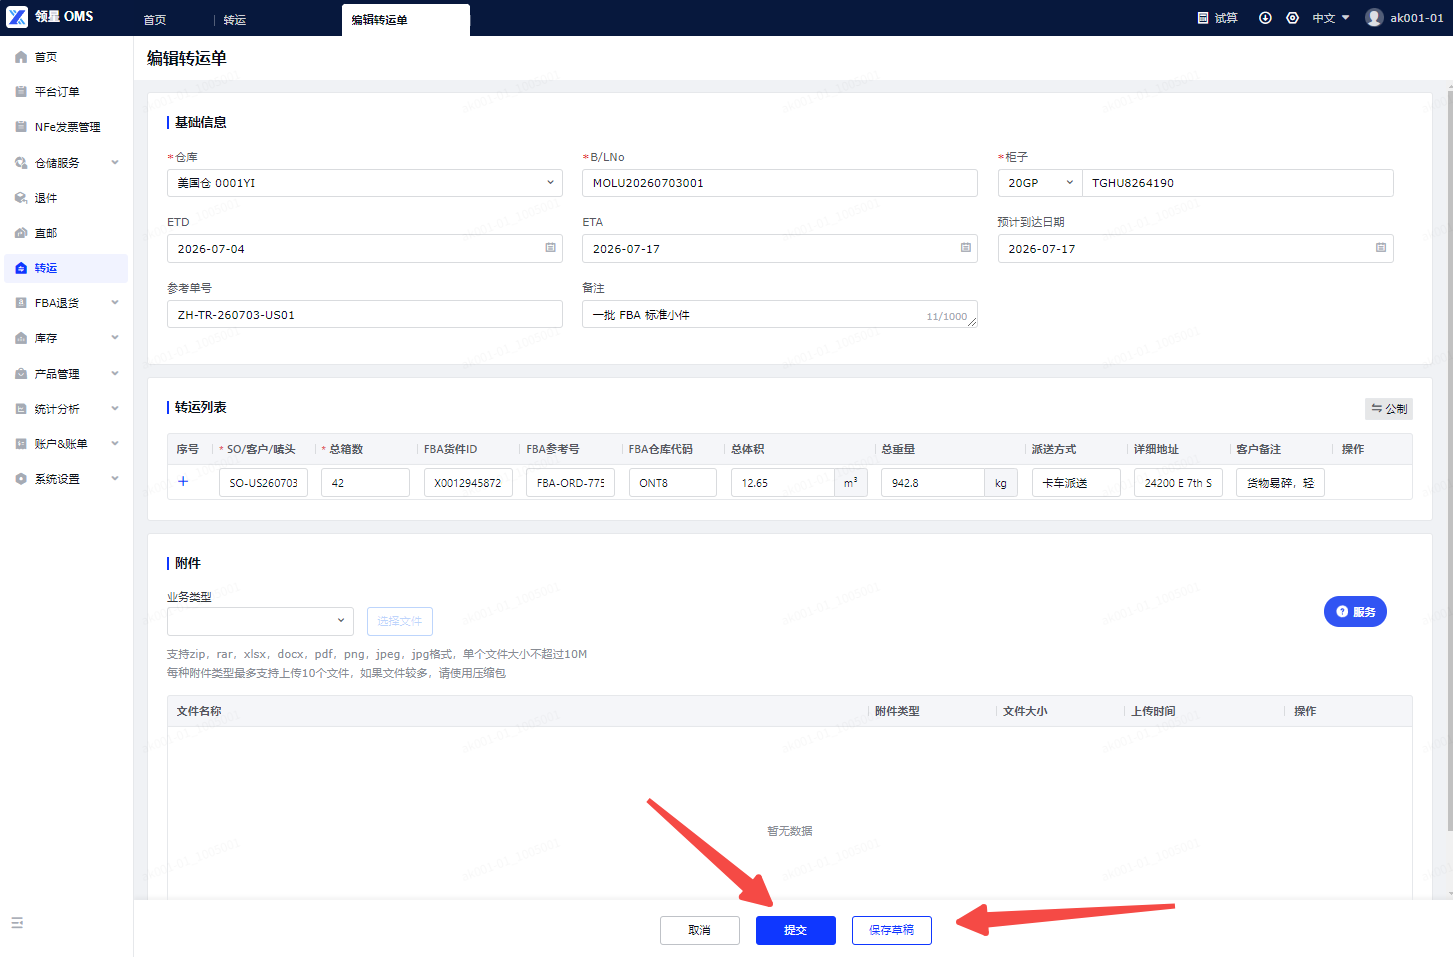The height and width of the screenshot is (957, 1453).
Task: Click the 提交 button
Action: click(x=796, y=930)
